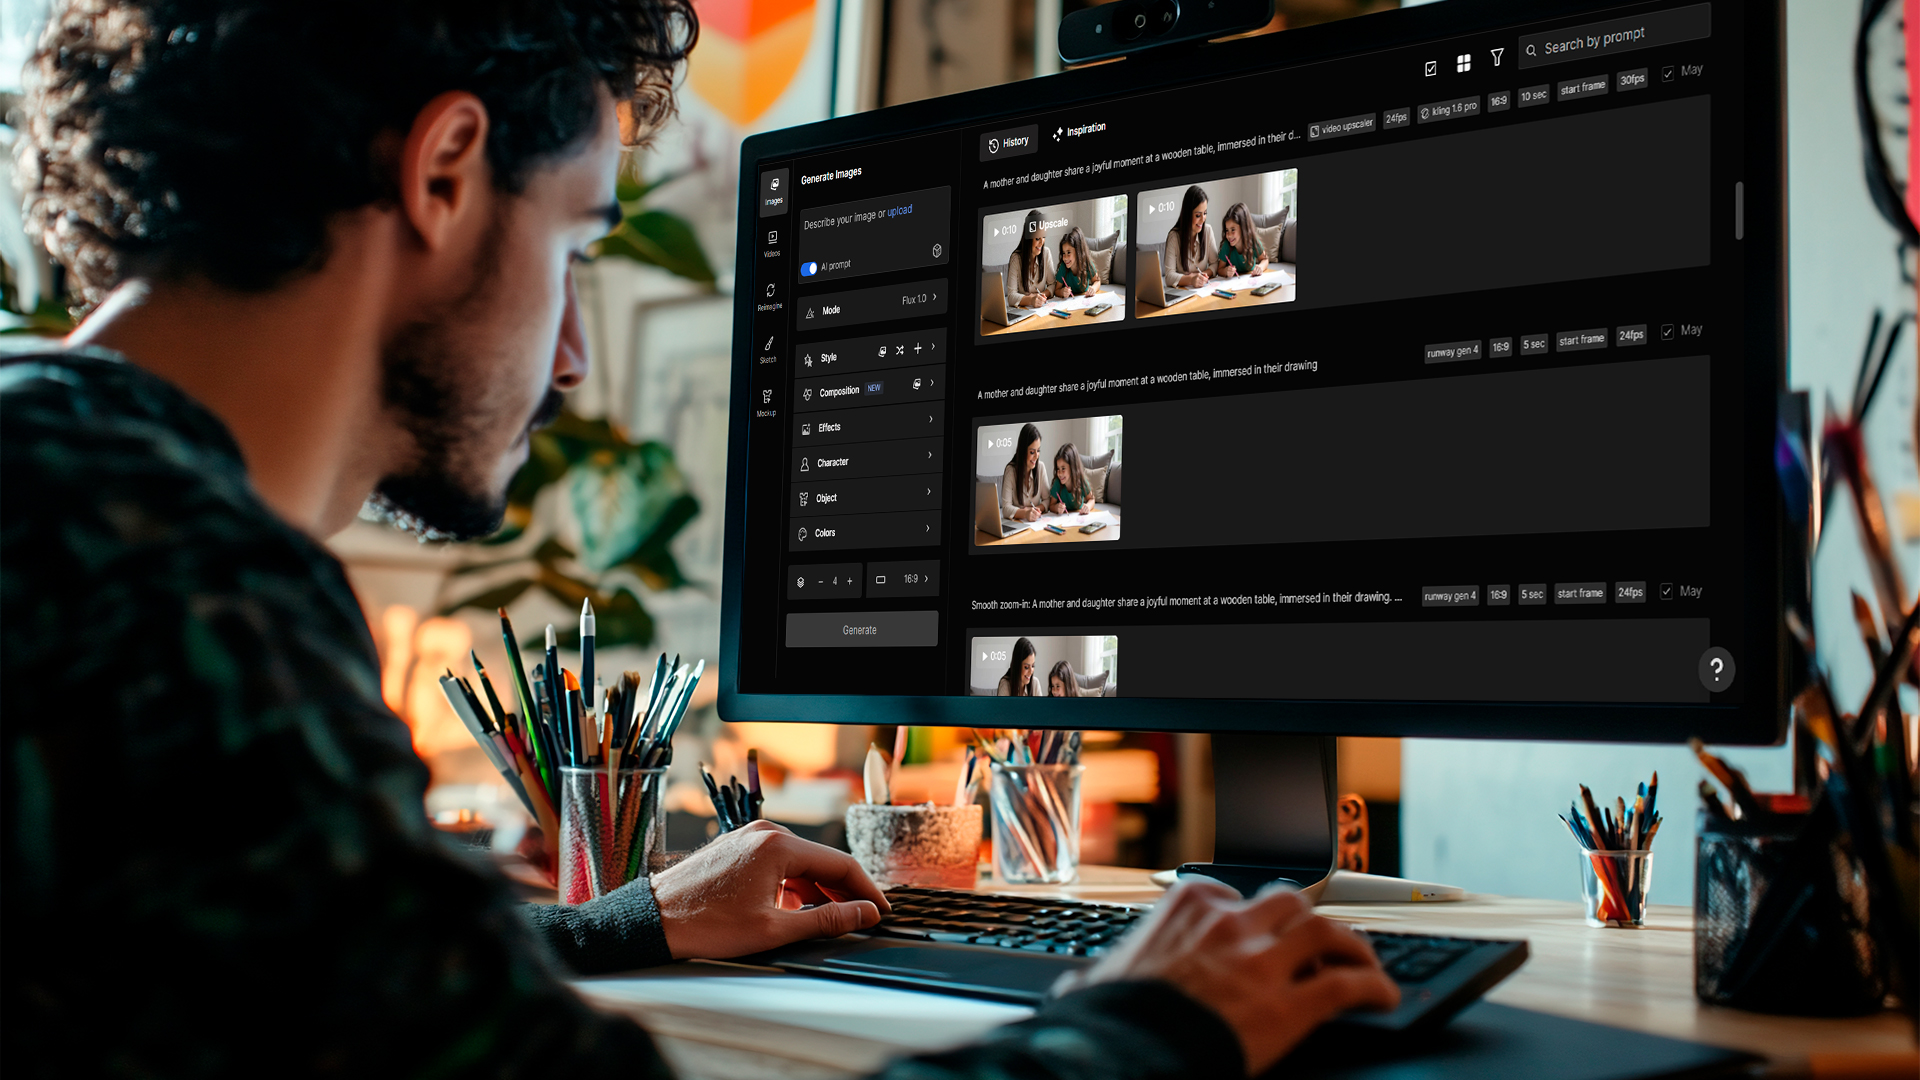Toggle the AI prompt switch
Screen dimensions: 1920x1080
point(809,268)
